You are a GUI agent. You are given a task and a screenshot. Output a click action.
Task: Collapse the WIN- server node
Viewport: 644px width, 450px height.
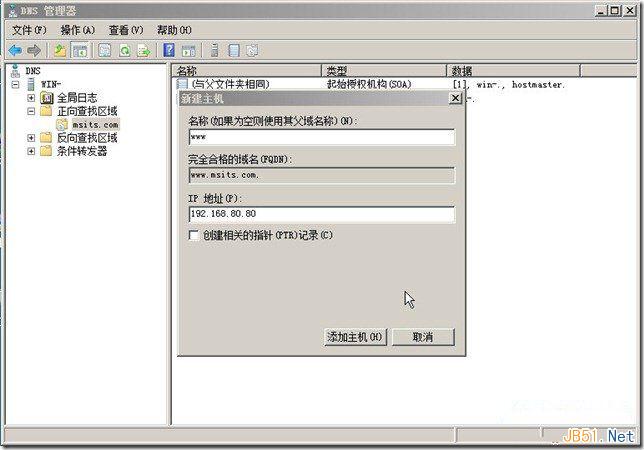pyautogui.click(x=16, y=85)
